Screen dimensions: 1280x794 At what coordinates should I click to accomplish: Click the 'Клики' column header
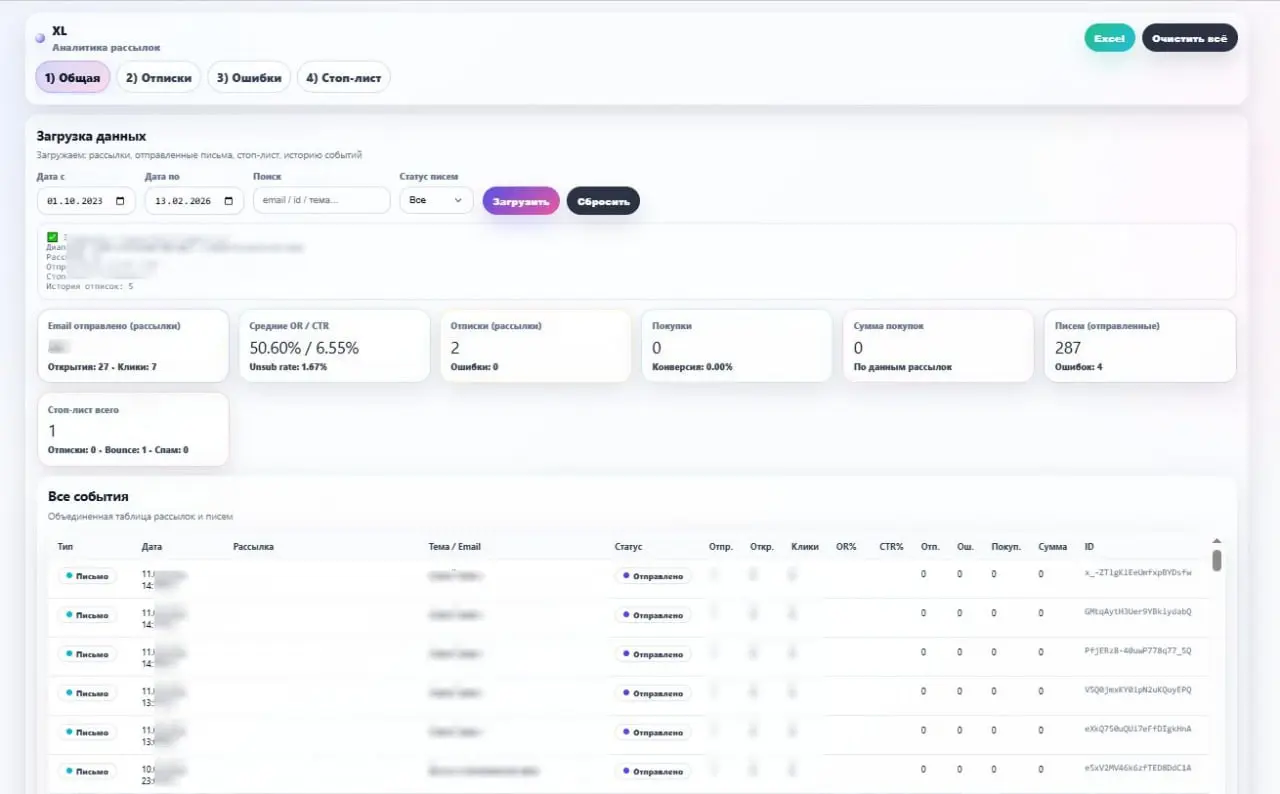coord(805,547)
